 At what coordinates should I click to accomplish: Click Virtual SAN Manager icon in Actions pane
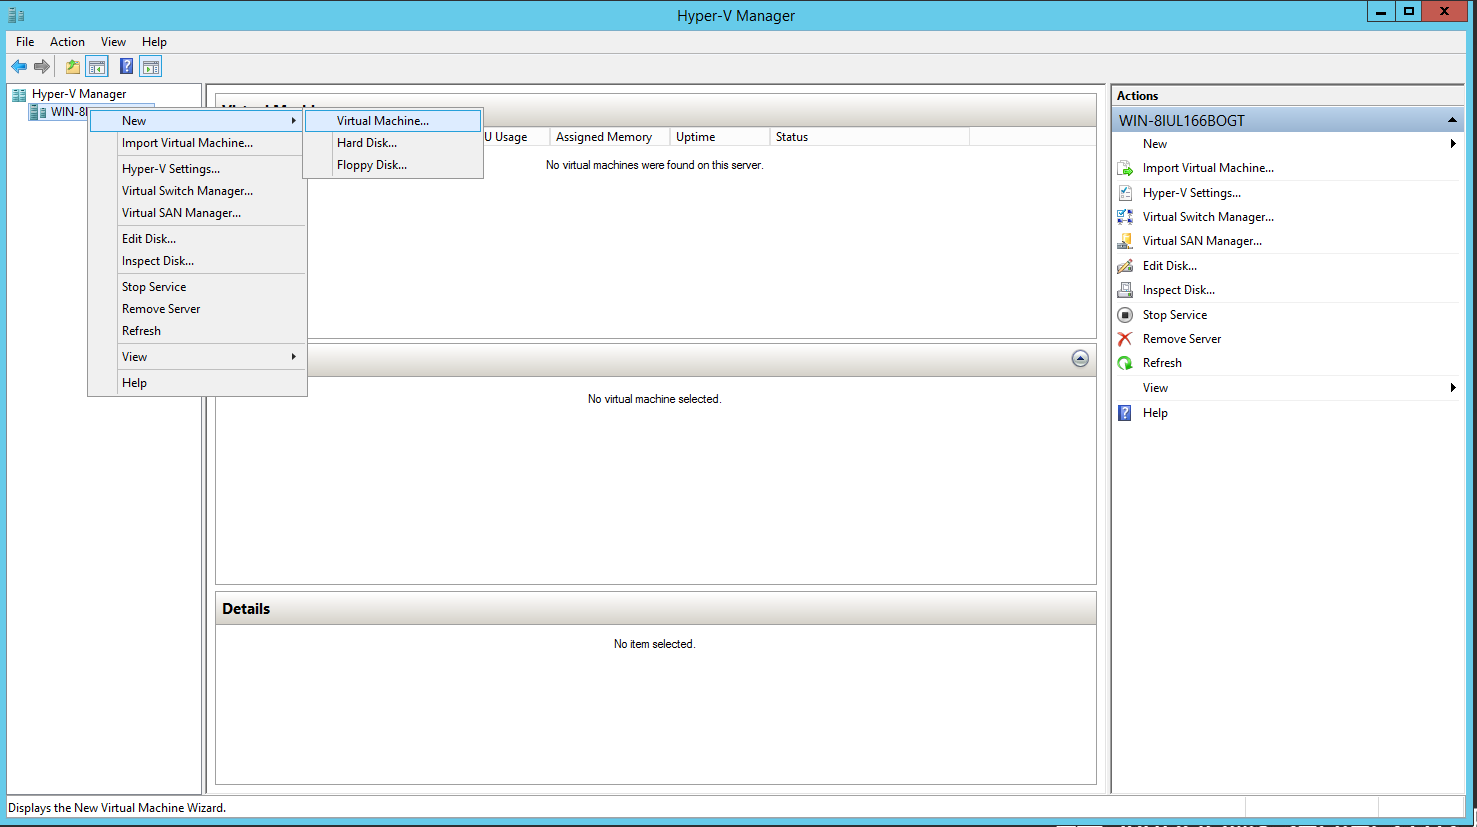[1125, 241]
